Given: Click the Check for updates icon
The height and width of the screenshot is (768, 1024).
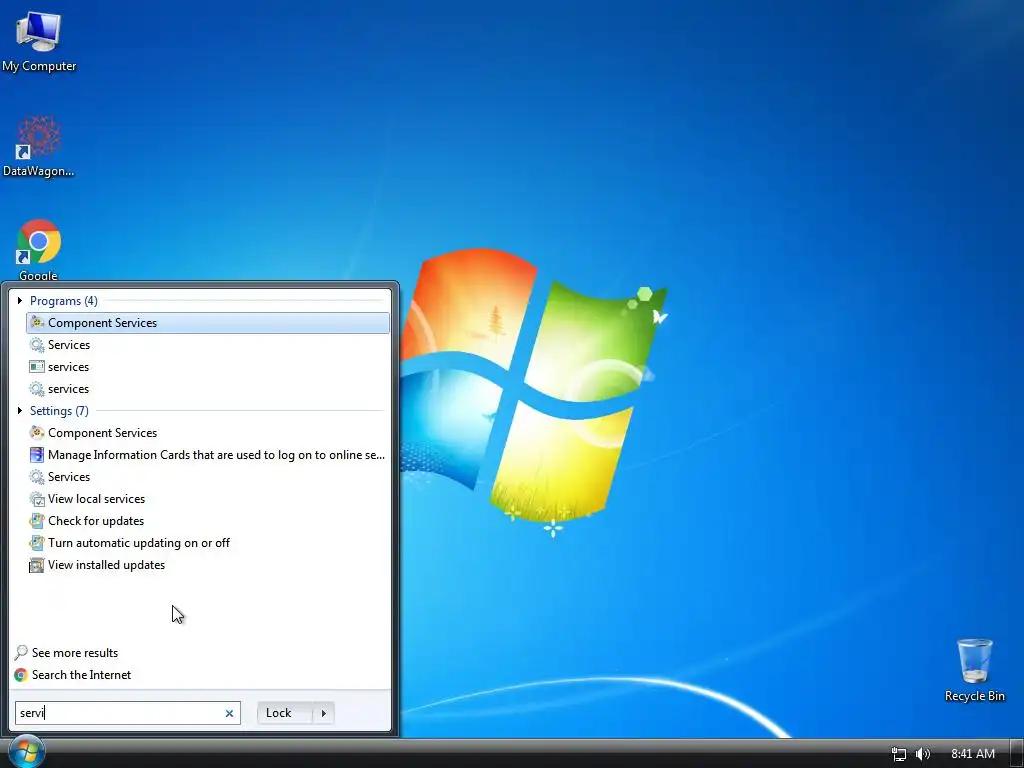Looking at the screenshot, I should tap(37, 520).
